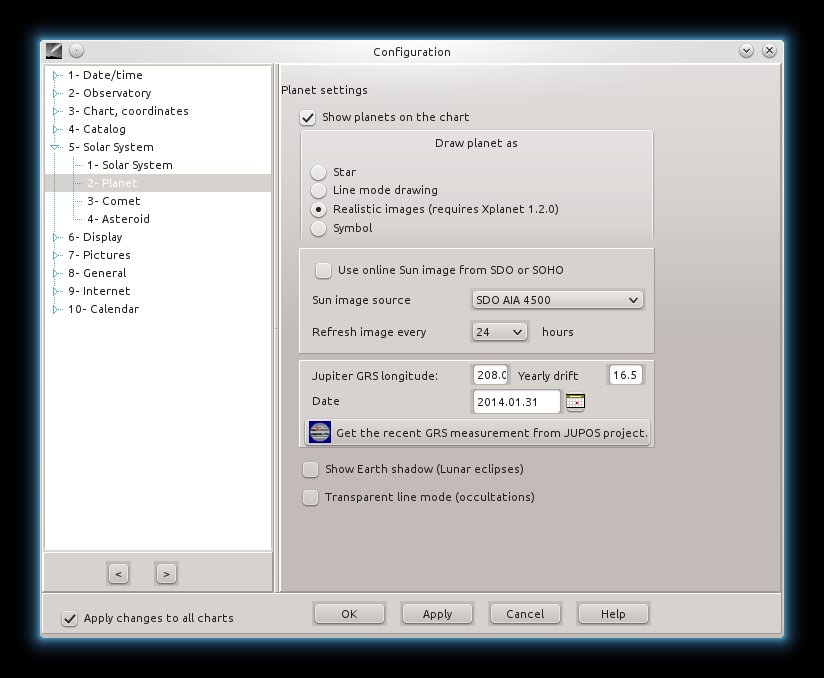Toggle Show planets on the chart
Image resolution: width=824 pixels, height=678 pixels.
click(x=308, y=117)
